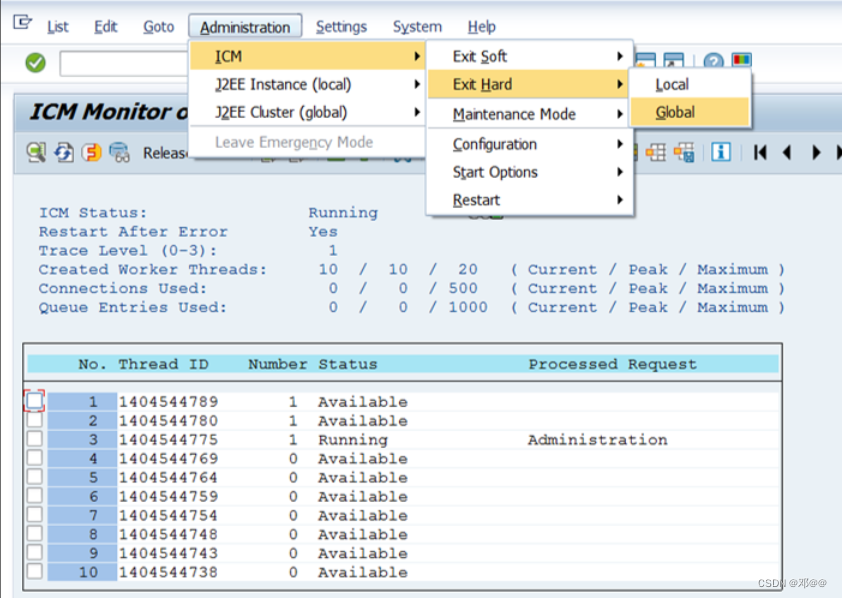Click the green checkmark Enter icon

pyautogui.click(x=33, y=62)
